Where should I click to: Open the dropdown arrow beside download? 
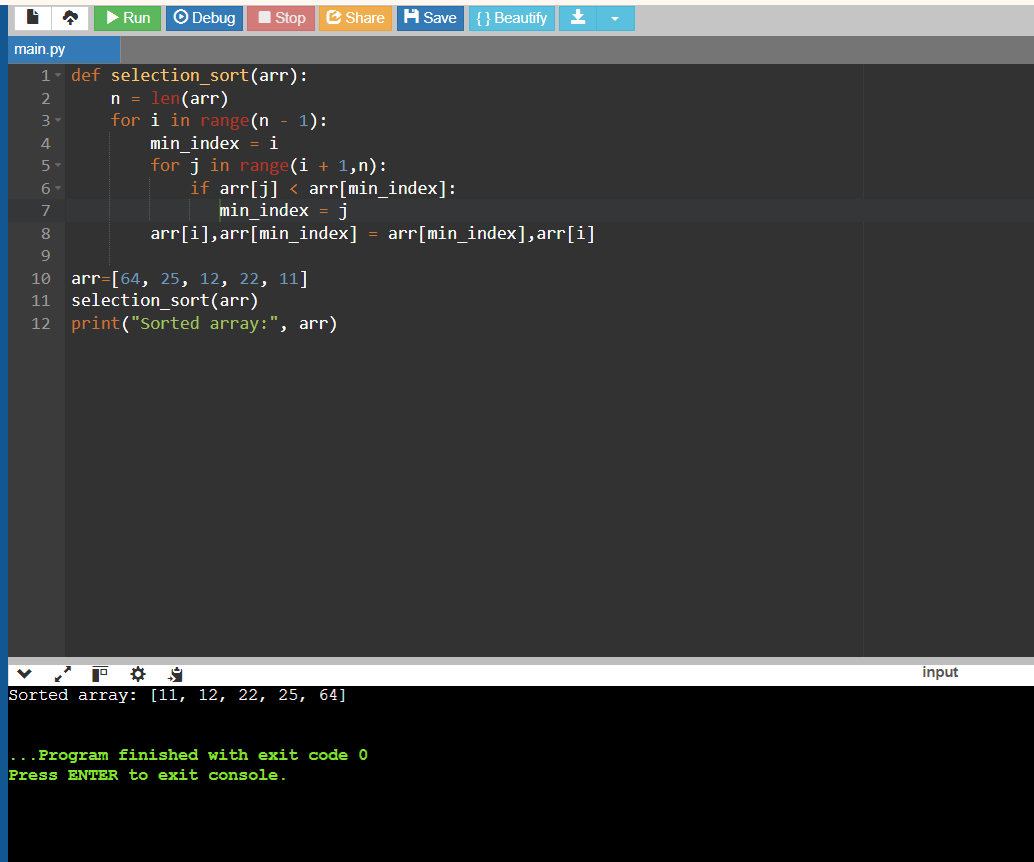tap(615, 18)
